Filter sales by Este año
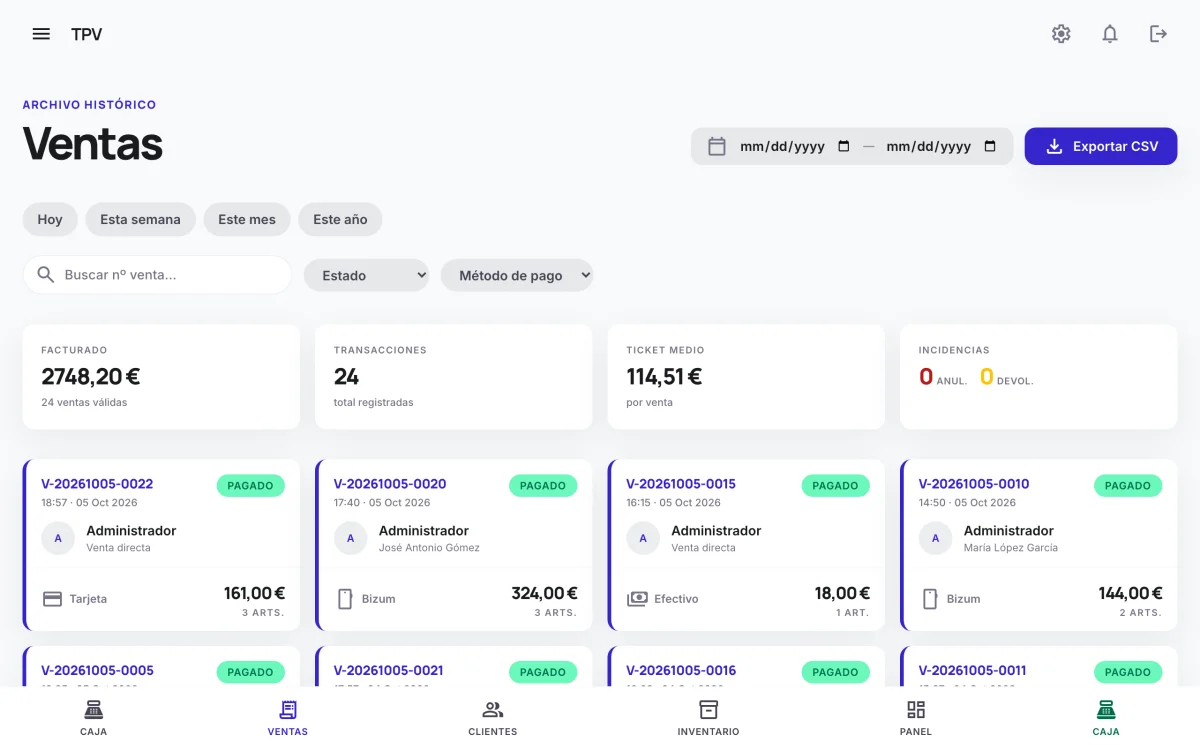 pyautogui.click(x=340, y=219)
